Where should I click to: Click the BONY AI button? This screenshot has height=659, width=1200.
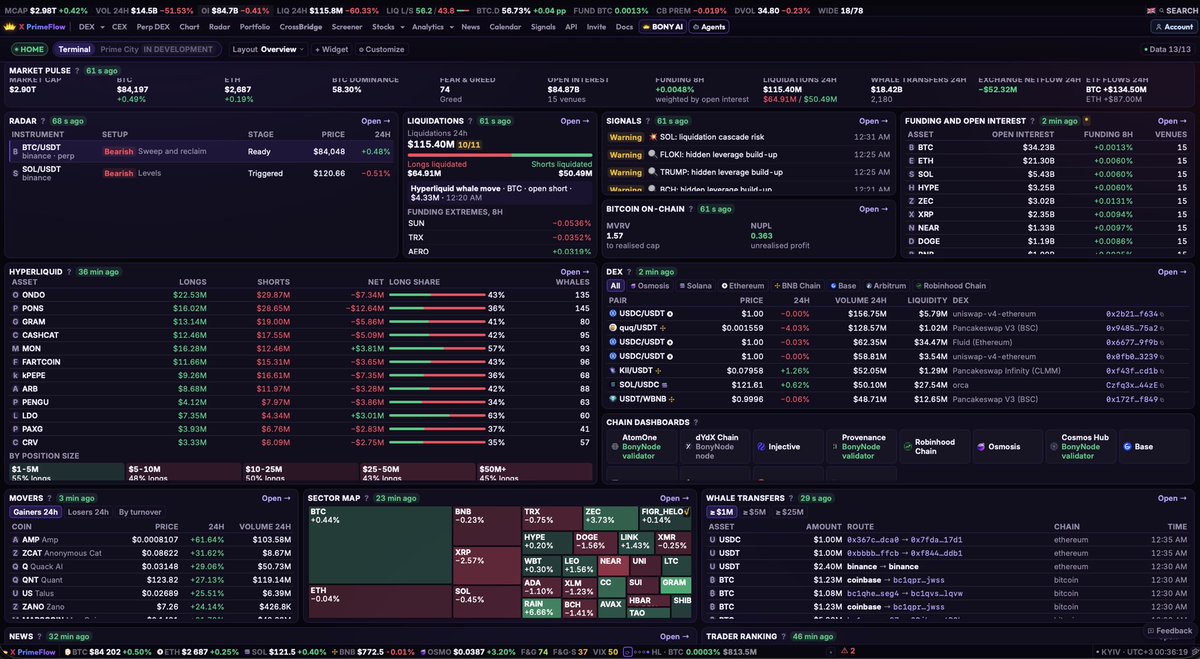coord(661,27)
